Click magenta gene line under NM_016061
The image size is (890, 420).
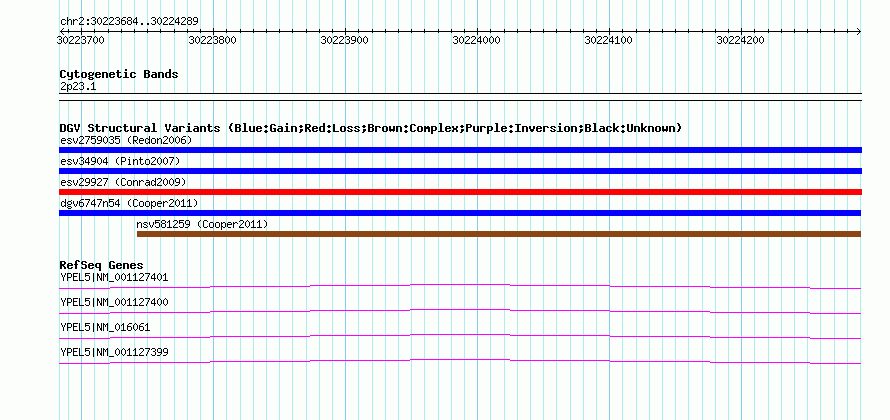pos(460,337)
